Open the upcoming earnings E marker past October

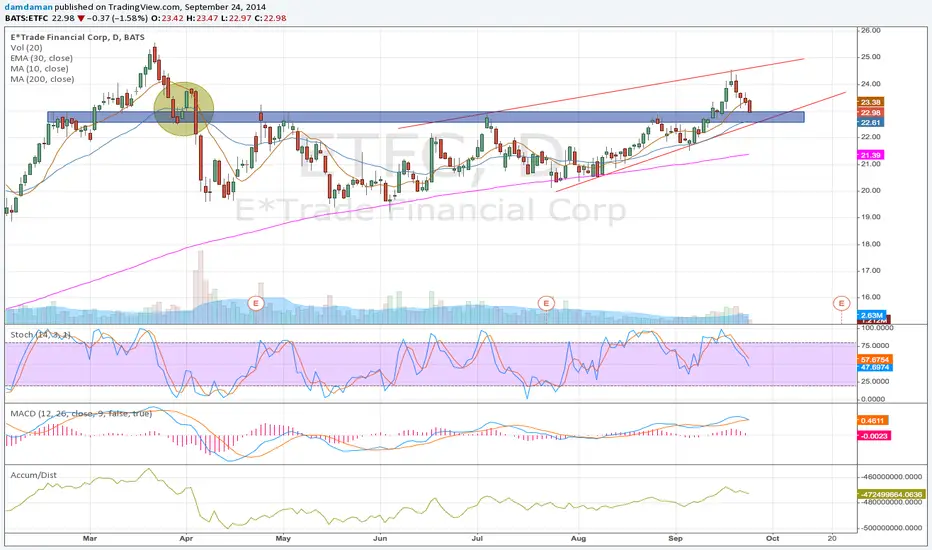click(x=841, y=304)
